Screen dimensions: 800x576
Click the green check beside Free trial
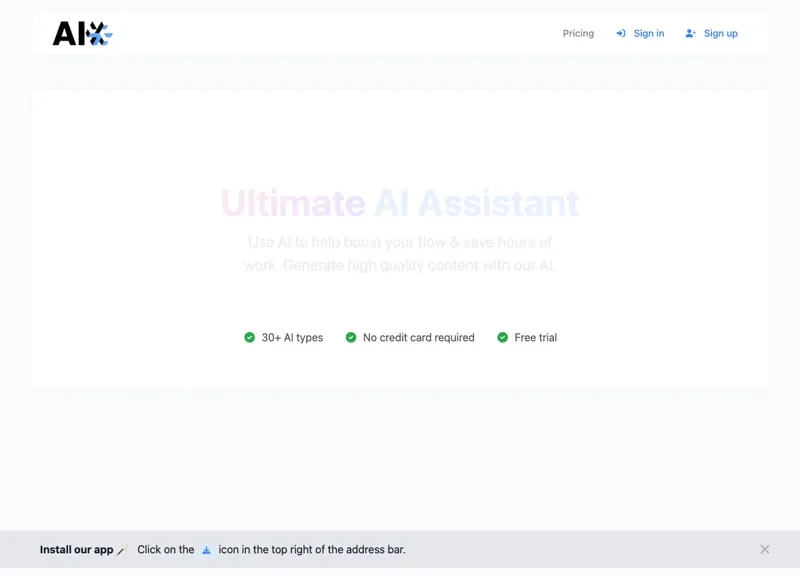coord(503,337)
